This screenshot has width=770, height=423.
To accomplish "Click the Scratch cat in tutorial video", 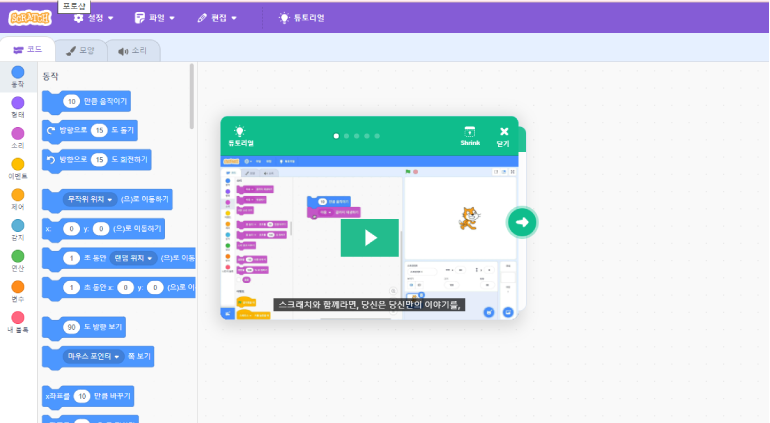I will point(469,219).
